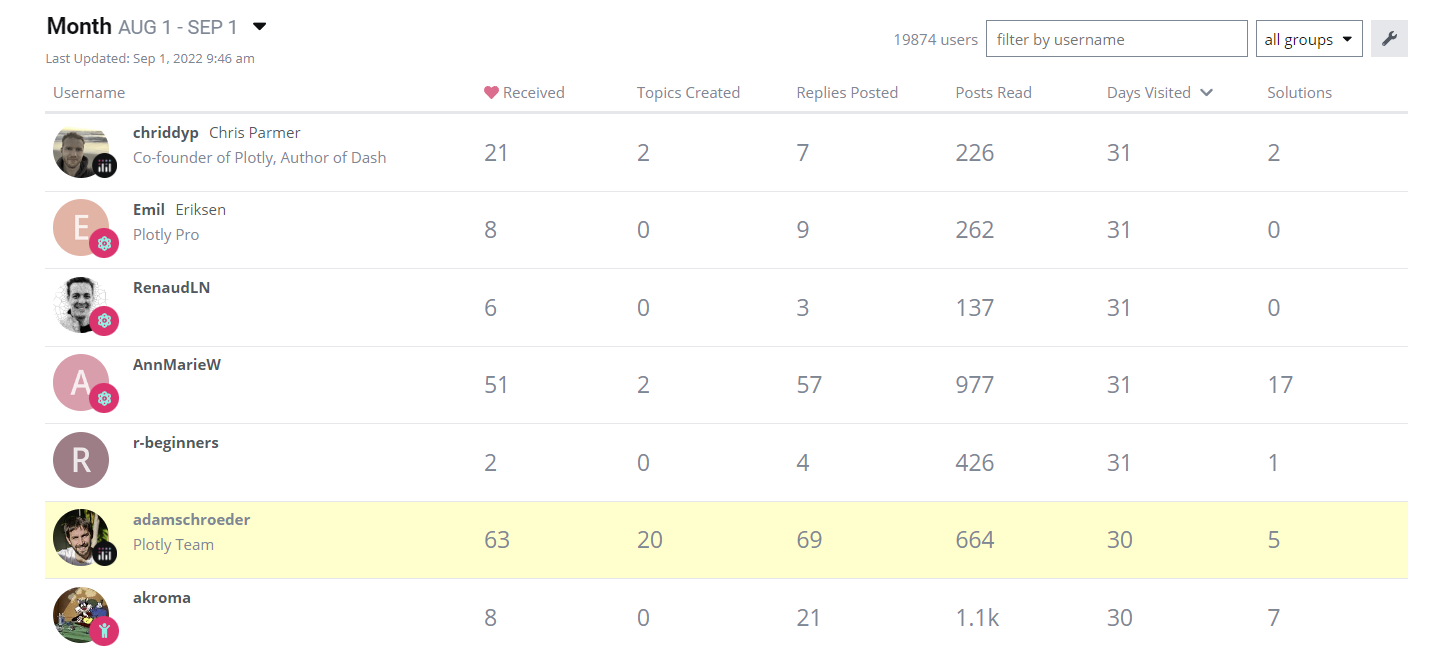Click the heart icon in Received header

pos(491,92)
